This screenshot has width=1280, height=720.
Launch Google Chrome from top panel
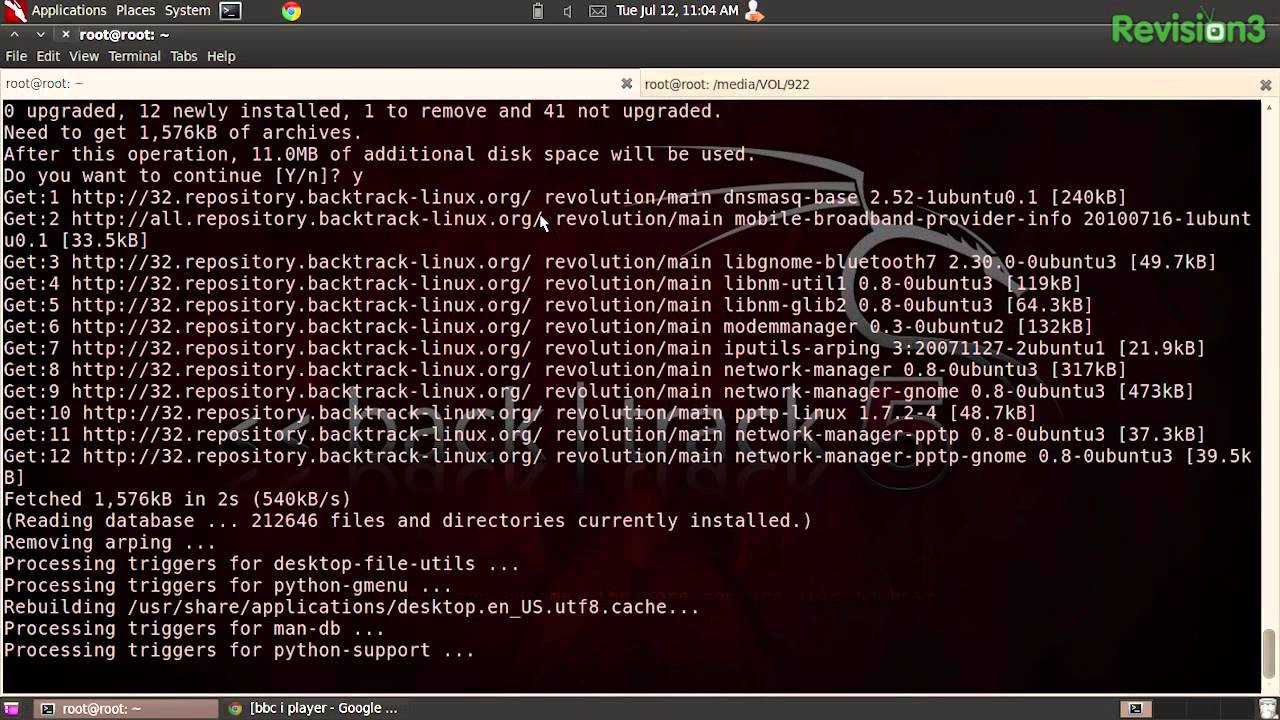pos(291,11)
